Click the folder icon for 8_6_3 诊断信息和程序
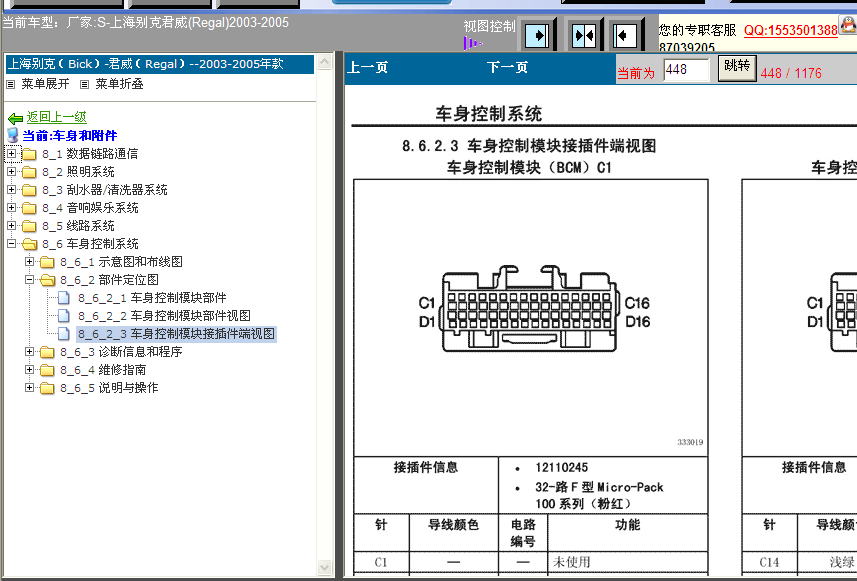Image resolution: width=857 pixels, height=581 pixels. click(x=48, y=352)
